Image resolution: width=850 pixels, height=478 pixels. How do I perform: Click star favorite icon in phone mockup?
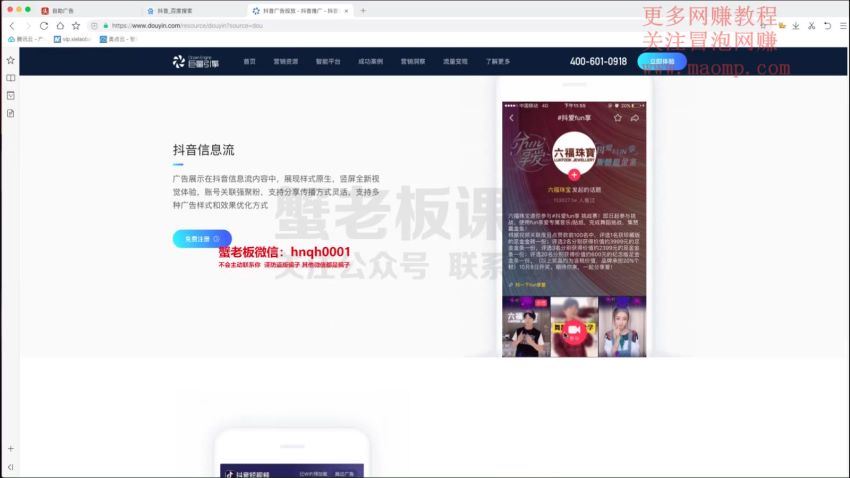point(617,118)
